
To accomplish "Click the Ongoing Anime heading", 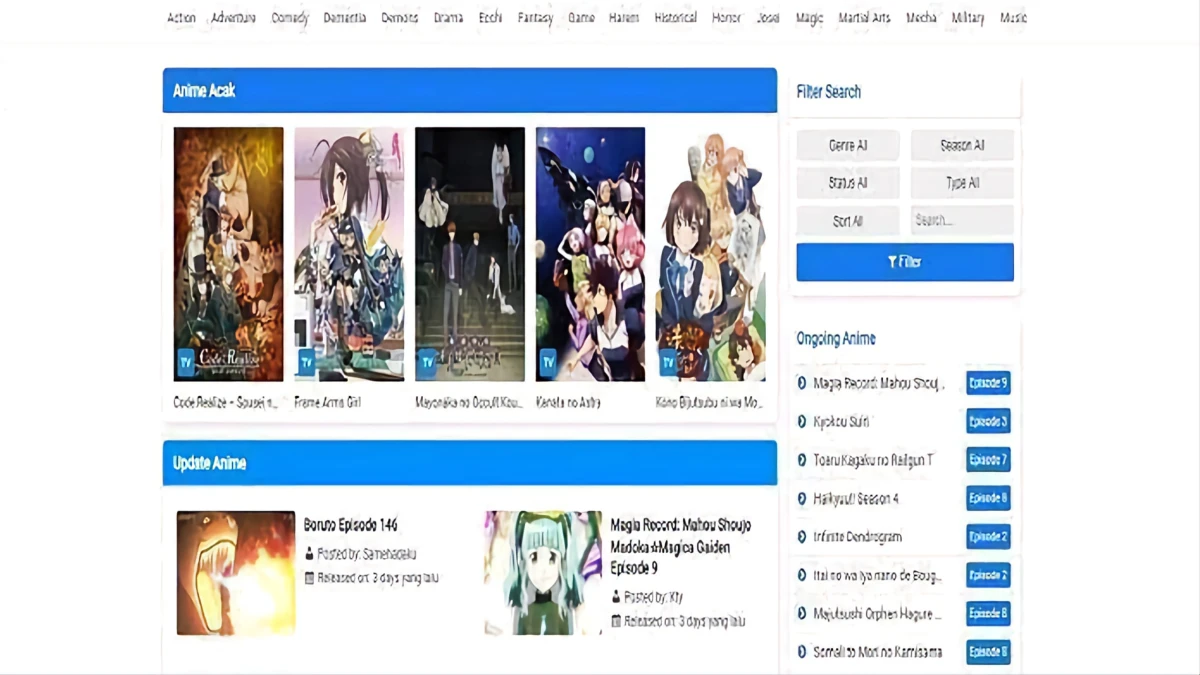I will coord(836,339).
